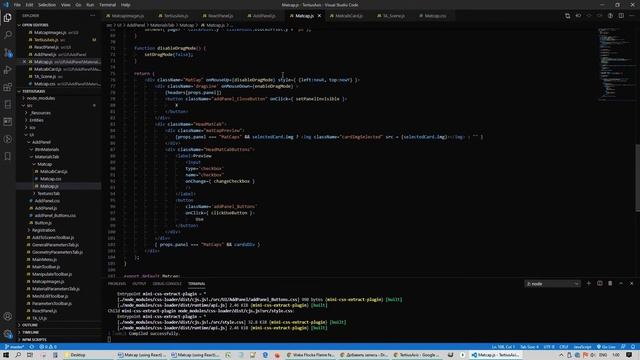Open the notifications bell in status bar
Screen dimensions: 640x360
(633, 347)
